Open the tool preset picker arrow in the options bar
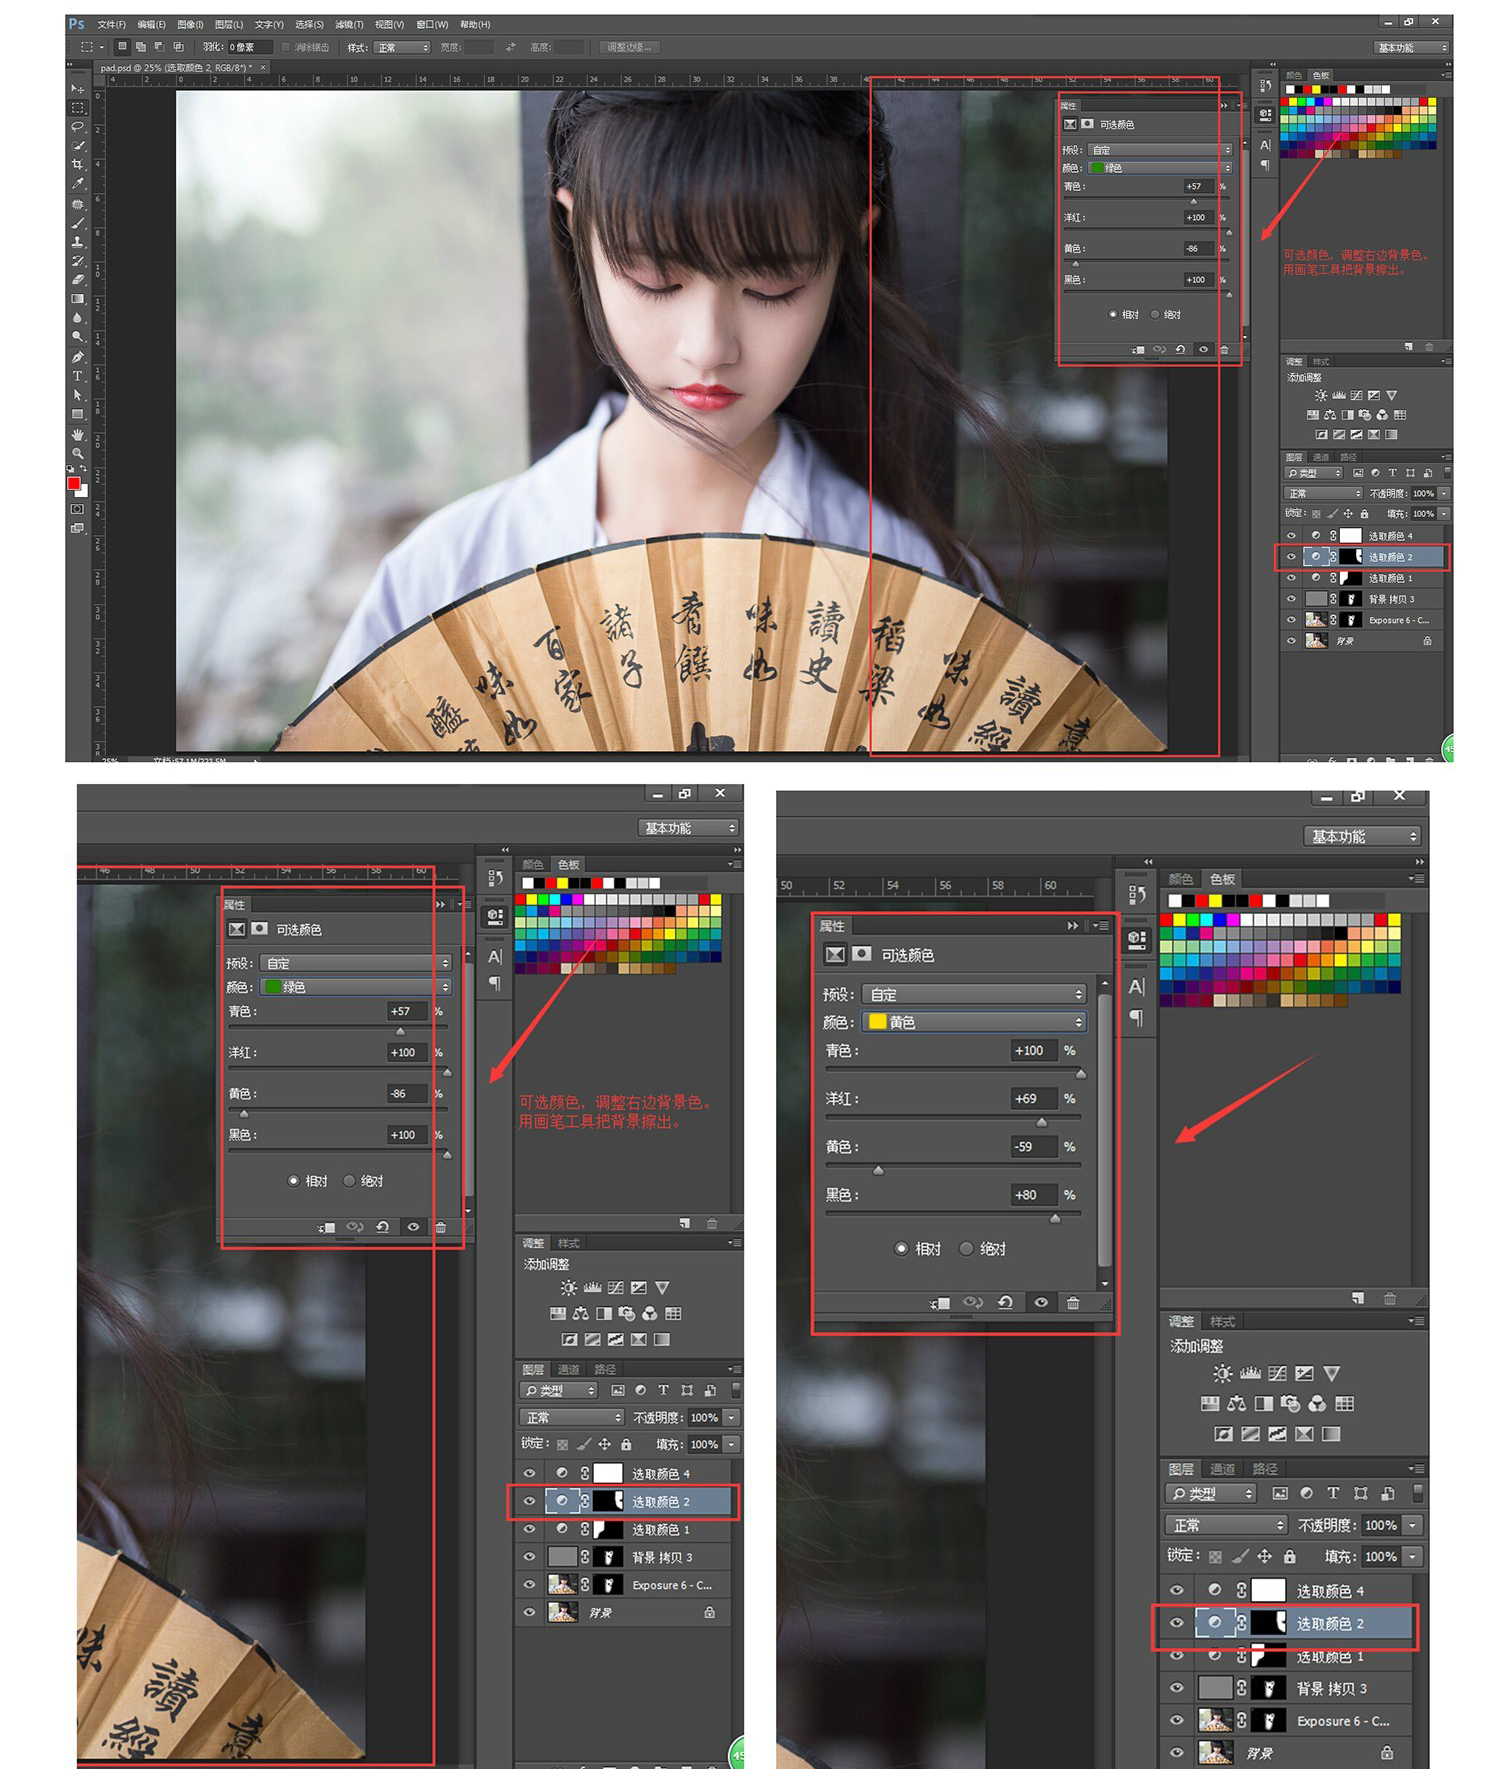 pyautogui.click(x=101, y=47)
